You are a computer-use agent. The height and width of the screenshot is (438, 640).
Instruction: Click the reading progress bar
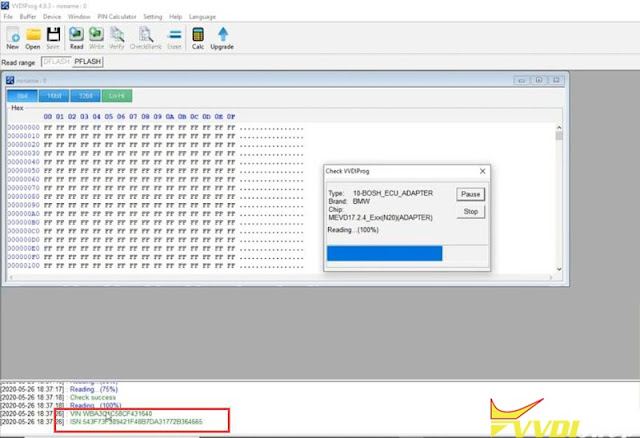[x=407, y=253]
